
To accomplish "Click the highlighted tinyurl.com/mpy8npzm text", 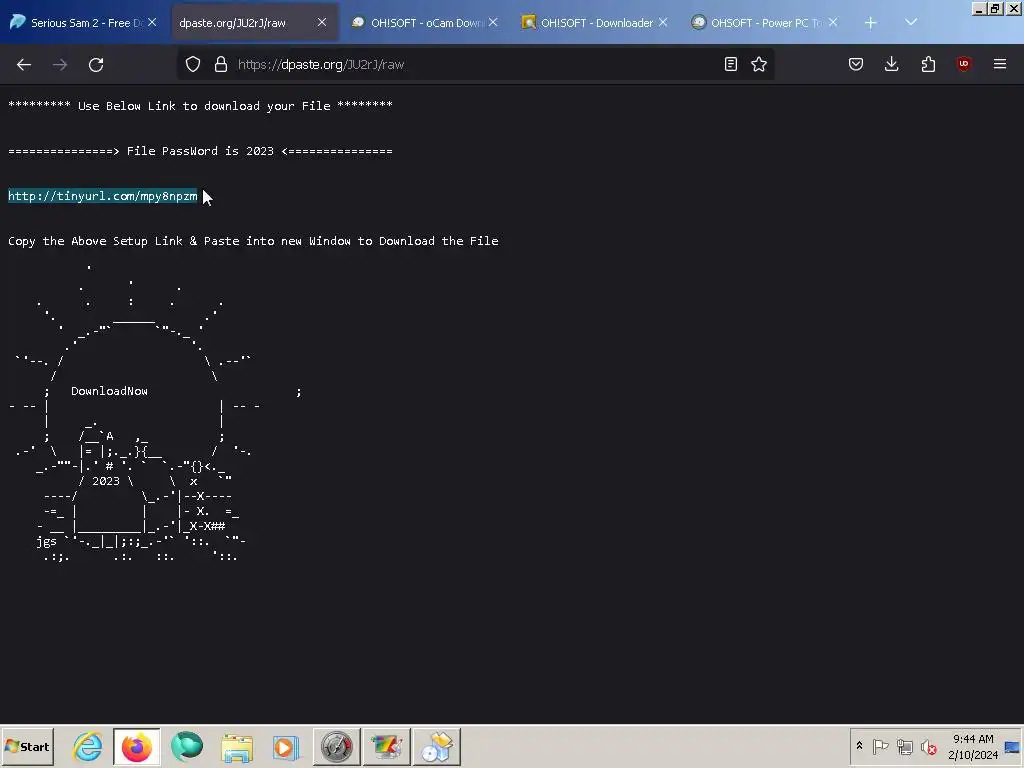I will pyautogui.click(x=103, y=196).
